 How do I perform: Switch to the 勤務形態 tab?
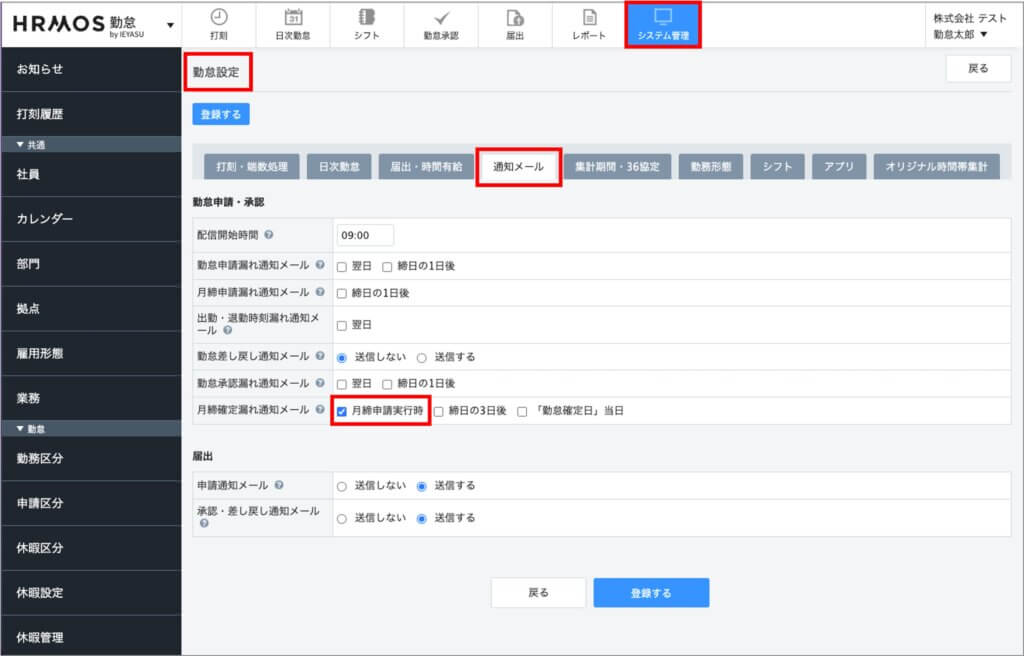tap(710, 167)
